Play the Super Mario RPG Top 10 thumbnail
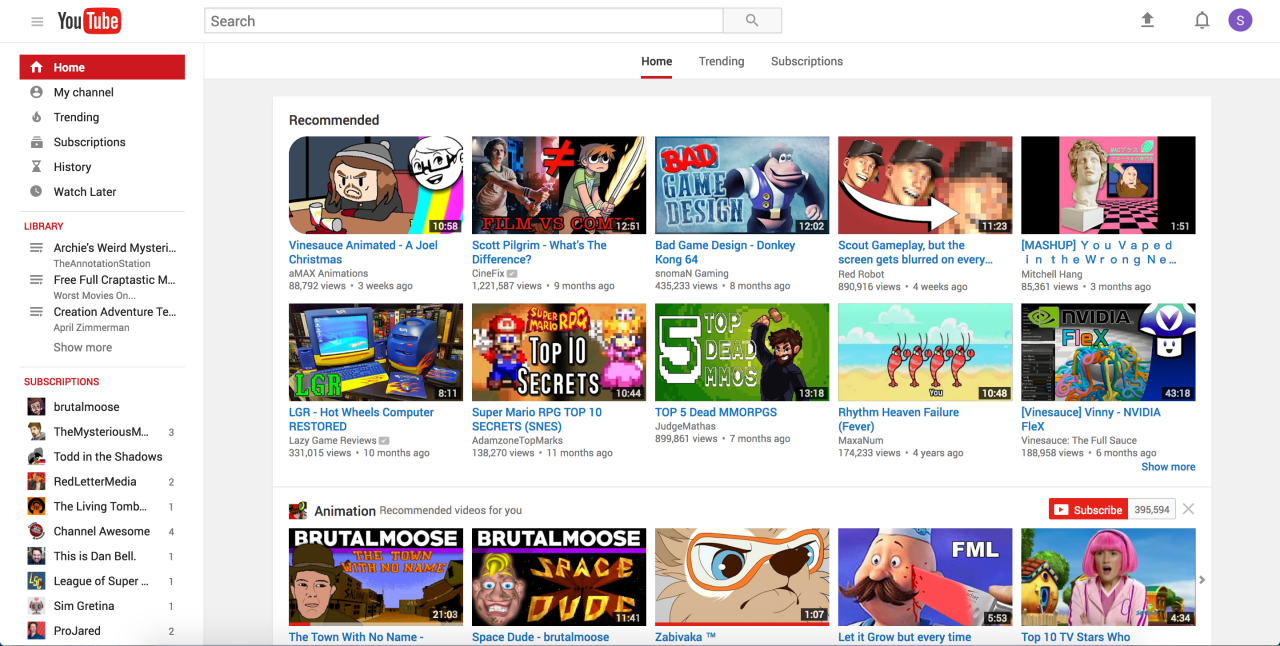The image size is (1280, 646). (x=559, y=352)
